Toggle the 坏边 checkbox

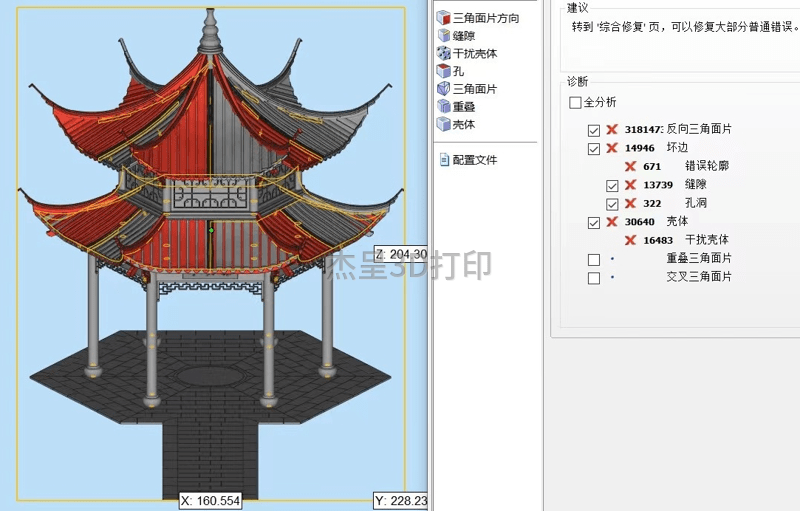click(594, 148)
